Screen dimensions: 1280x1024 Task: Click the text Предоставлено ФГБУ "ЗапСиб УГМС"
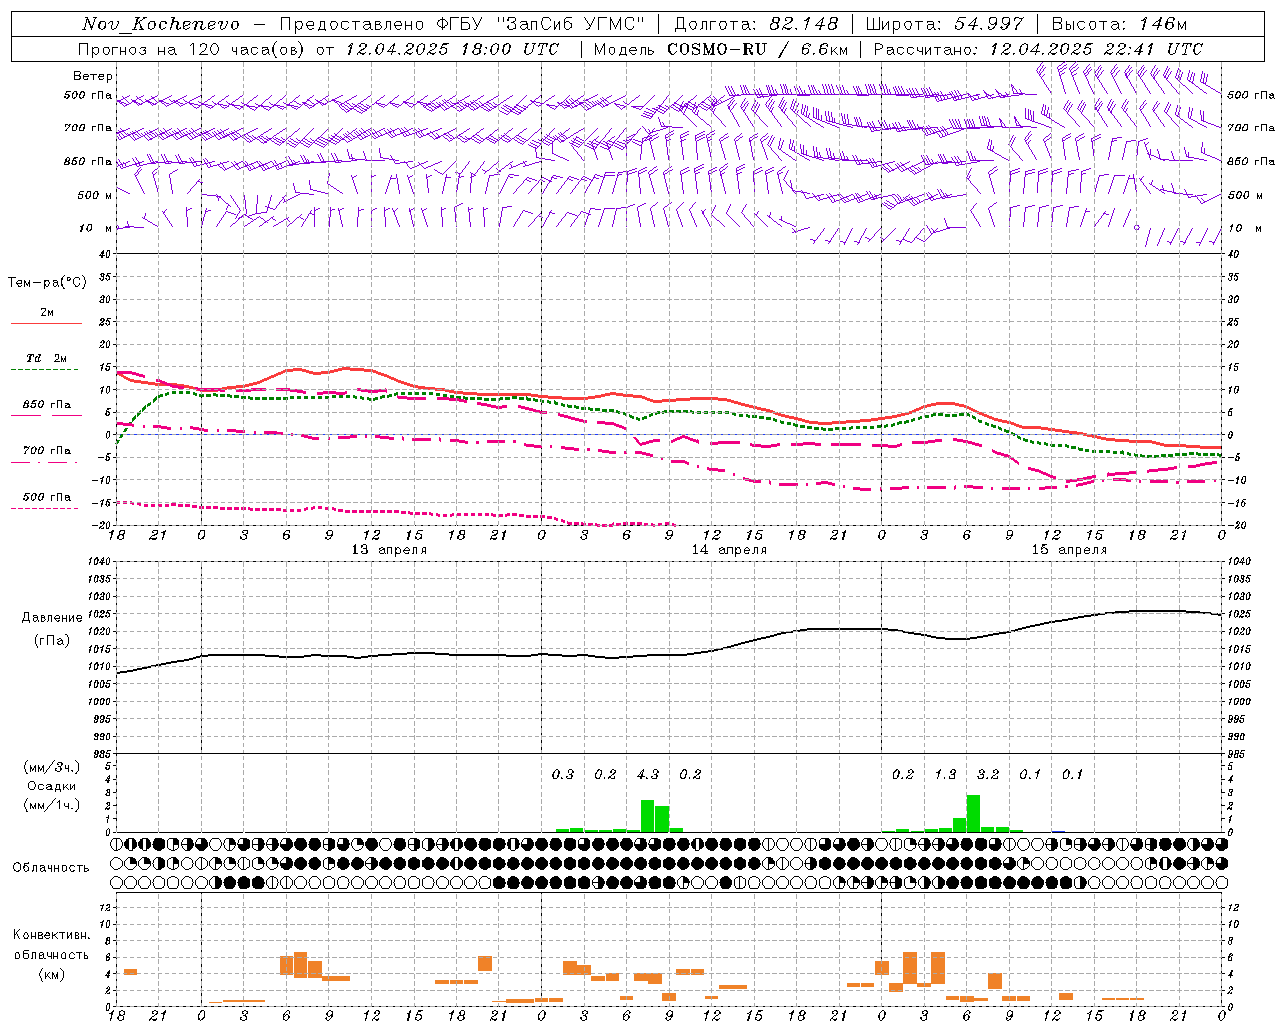coord(461,24)
